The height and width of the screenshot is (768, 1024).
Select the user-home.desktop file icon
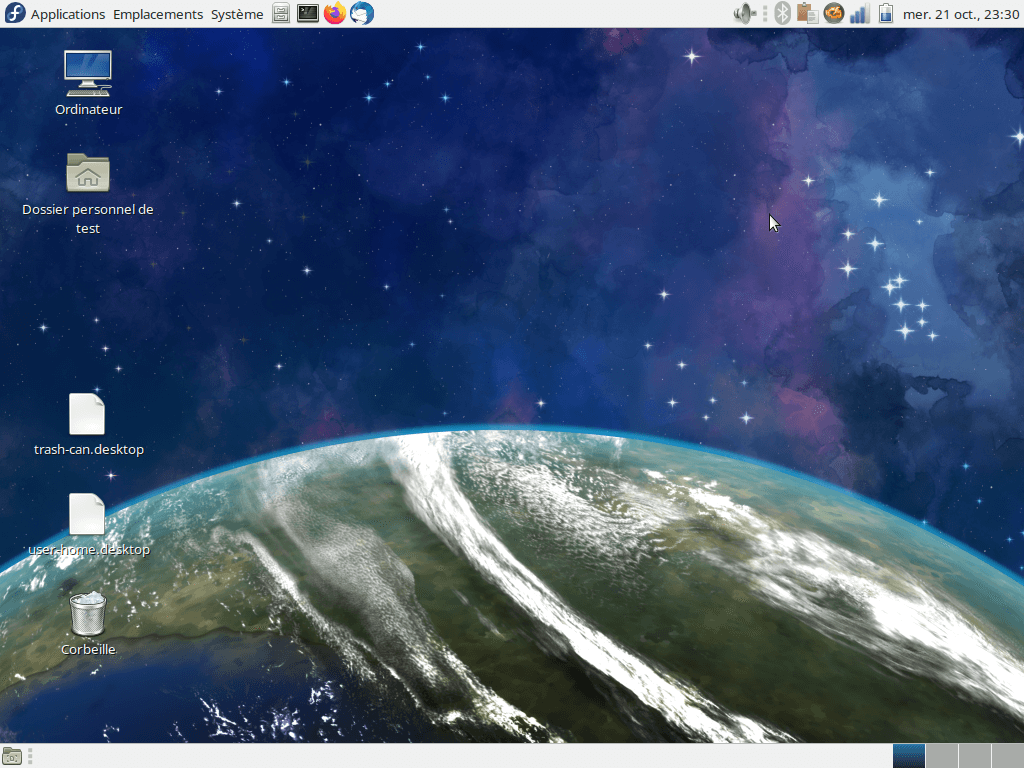[87, 513]
